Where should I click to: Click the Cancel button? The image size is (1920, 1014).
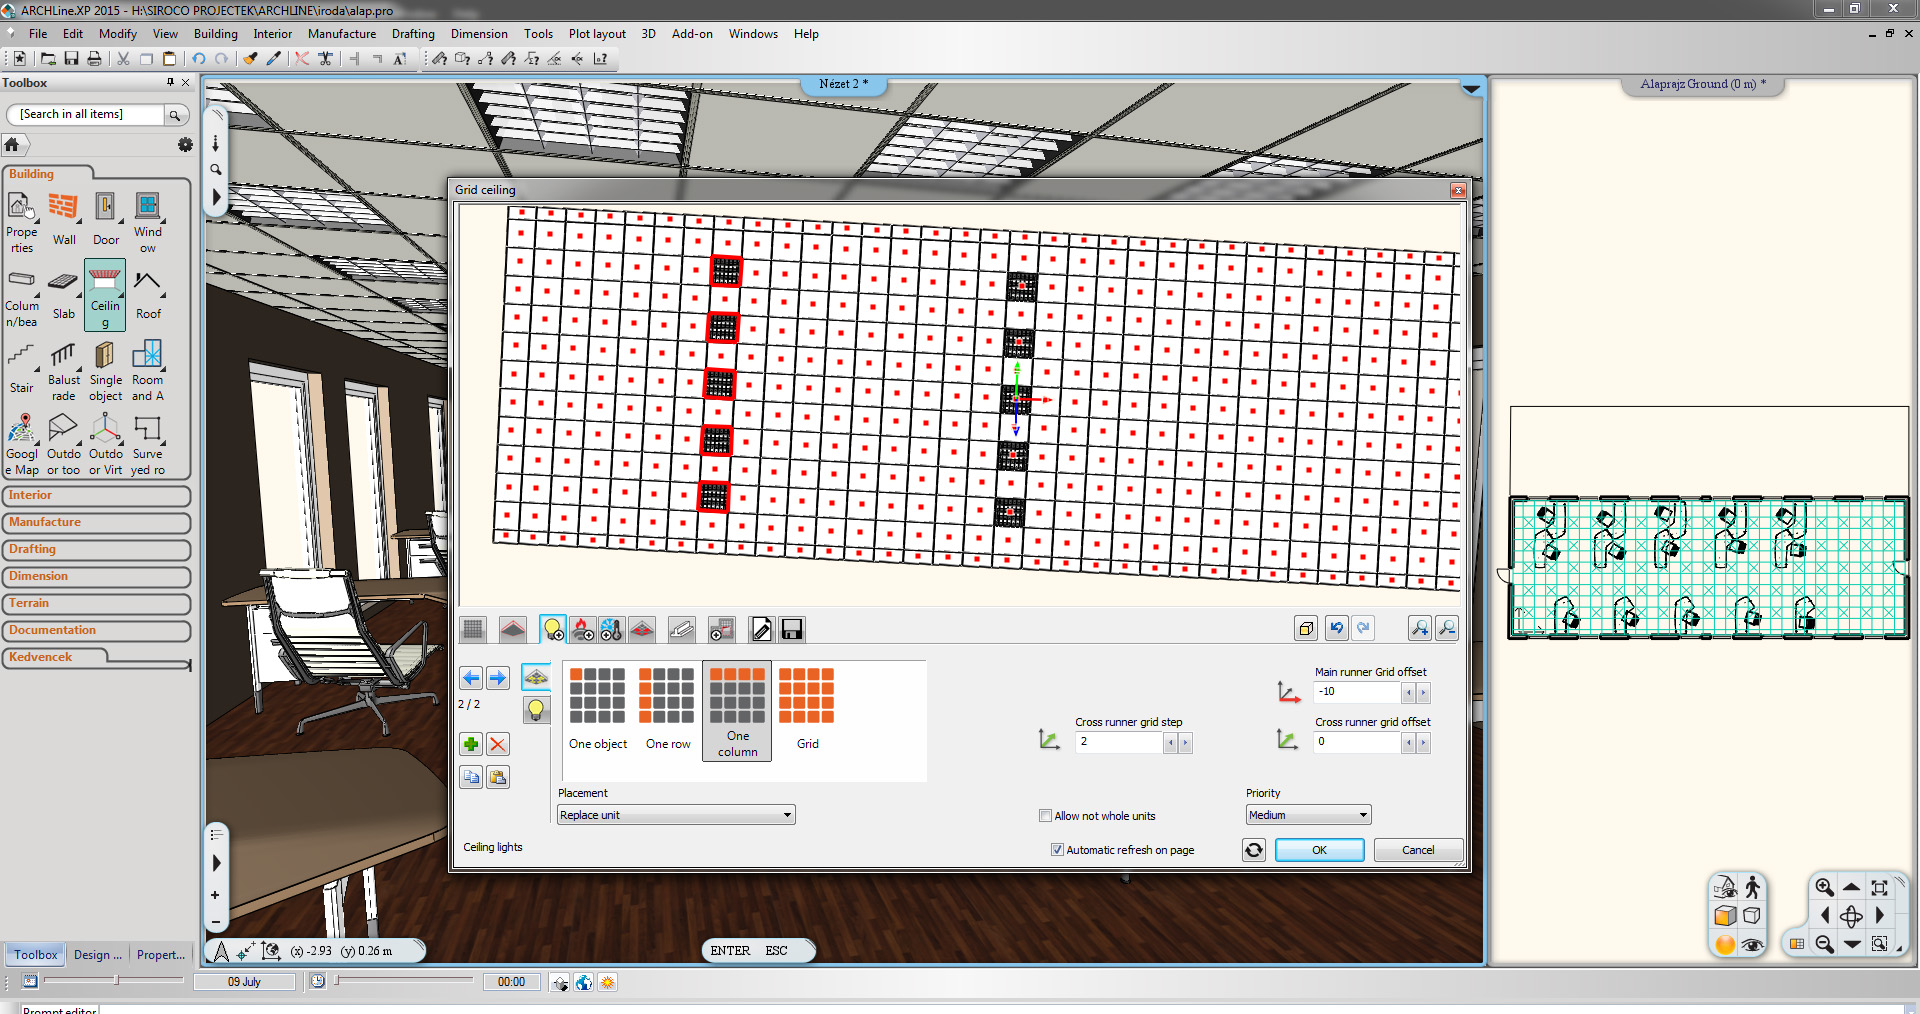point(1417,850)
